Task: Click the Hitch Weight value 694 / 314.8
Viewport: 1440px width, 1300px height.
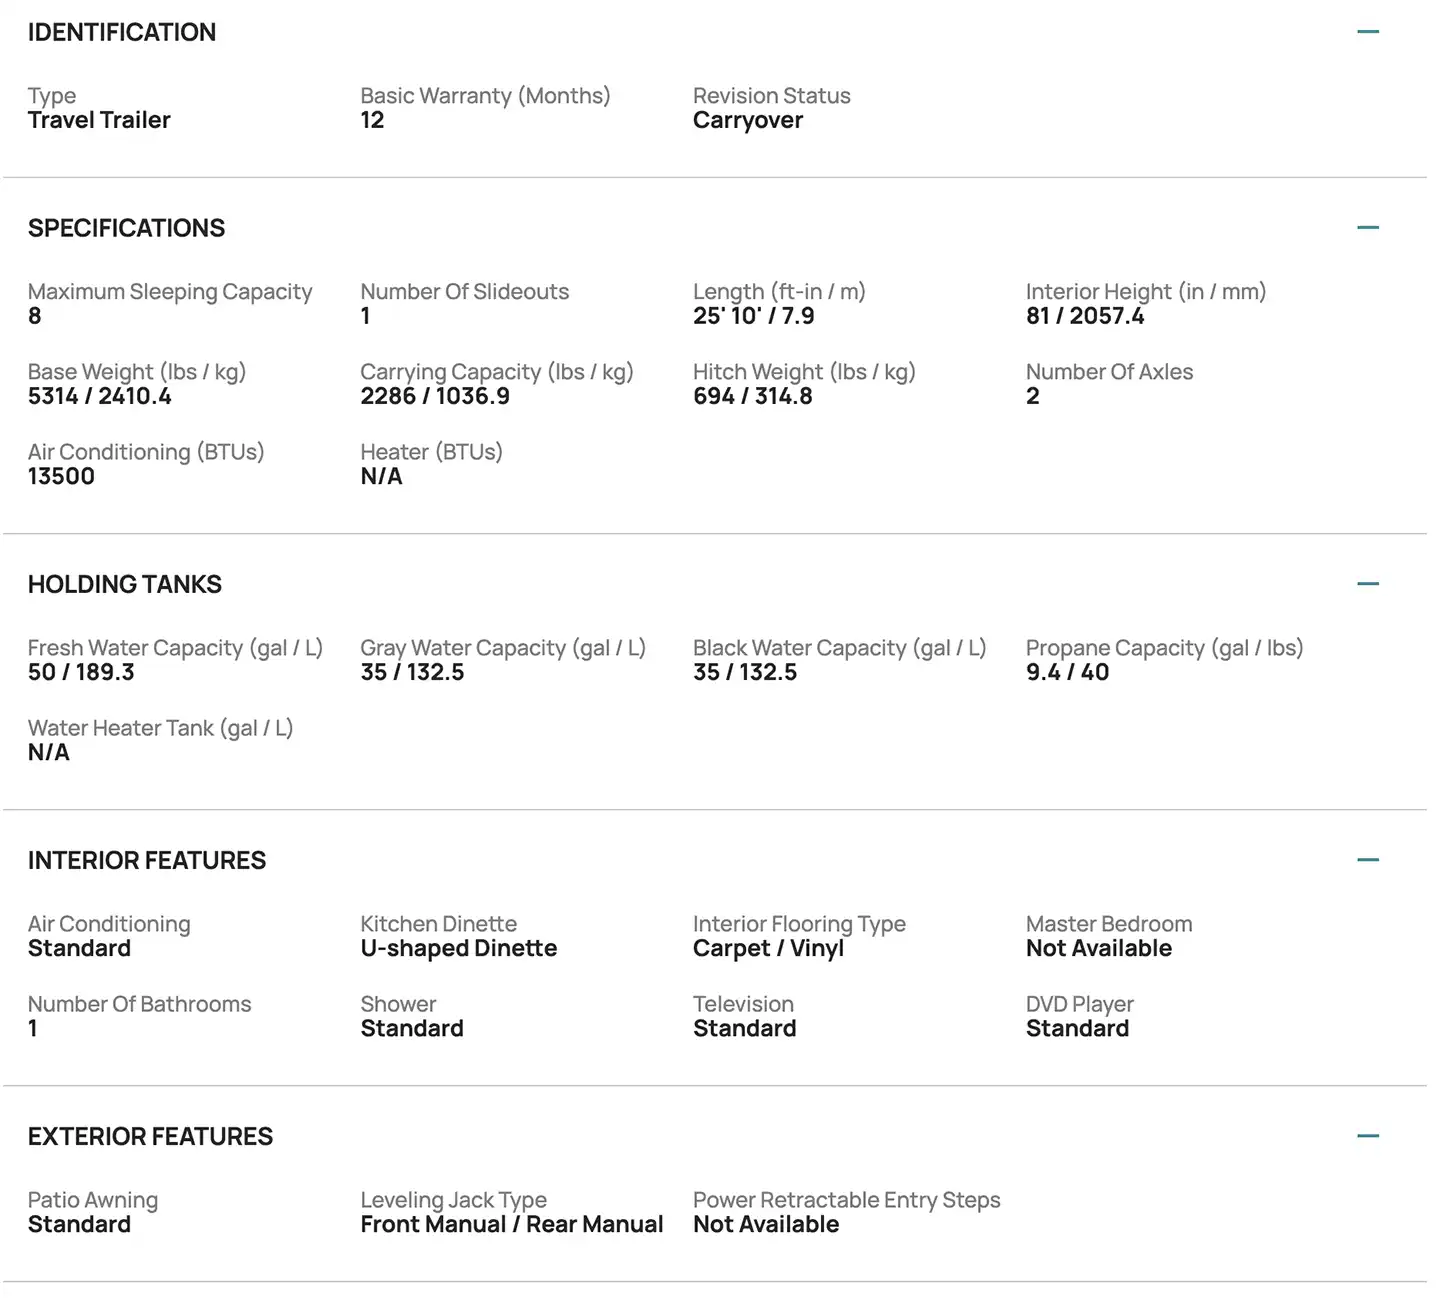Action: pyautogui.click(x=753, y=396)
